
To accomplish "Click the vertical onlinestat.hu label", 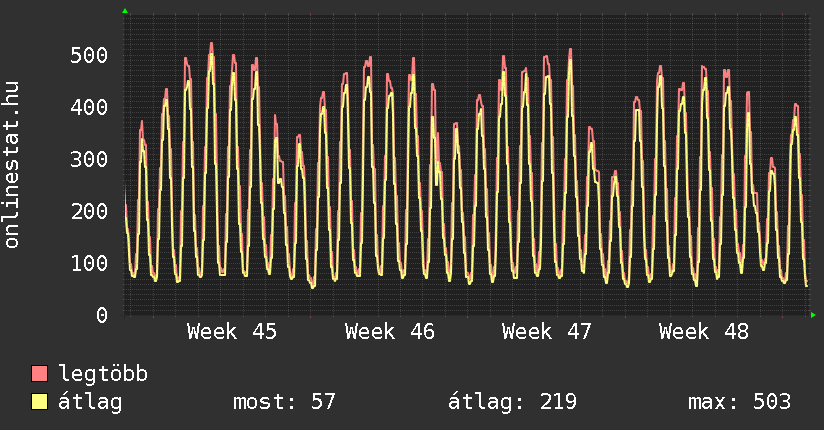I will (x=13, y=165).
